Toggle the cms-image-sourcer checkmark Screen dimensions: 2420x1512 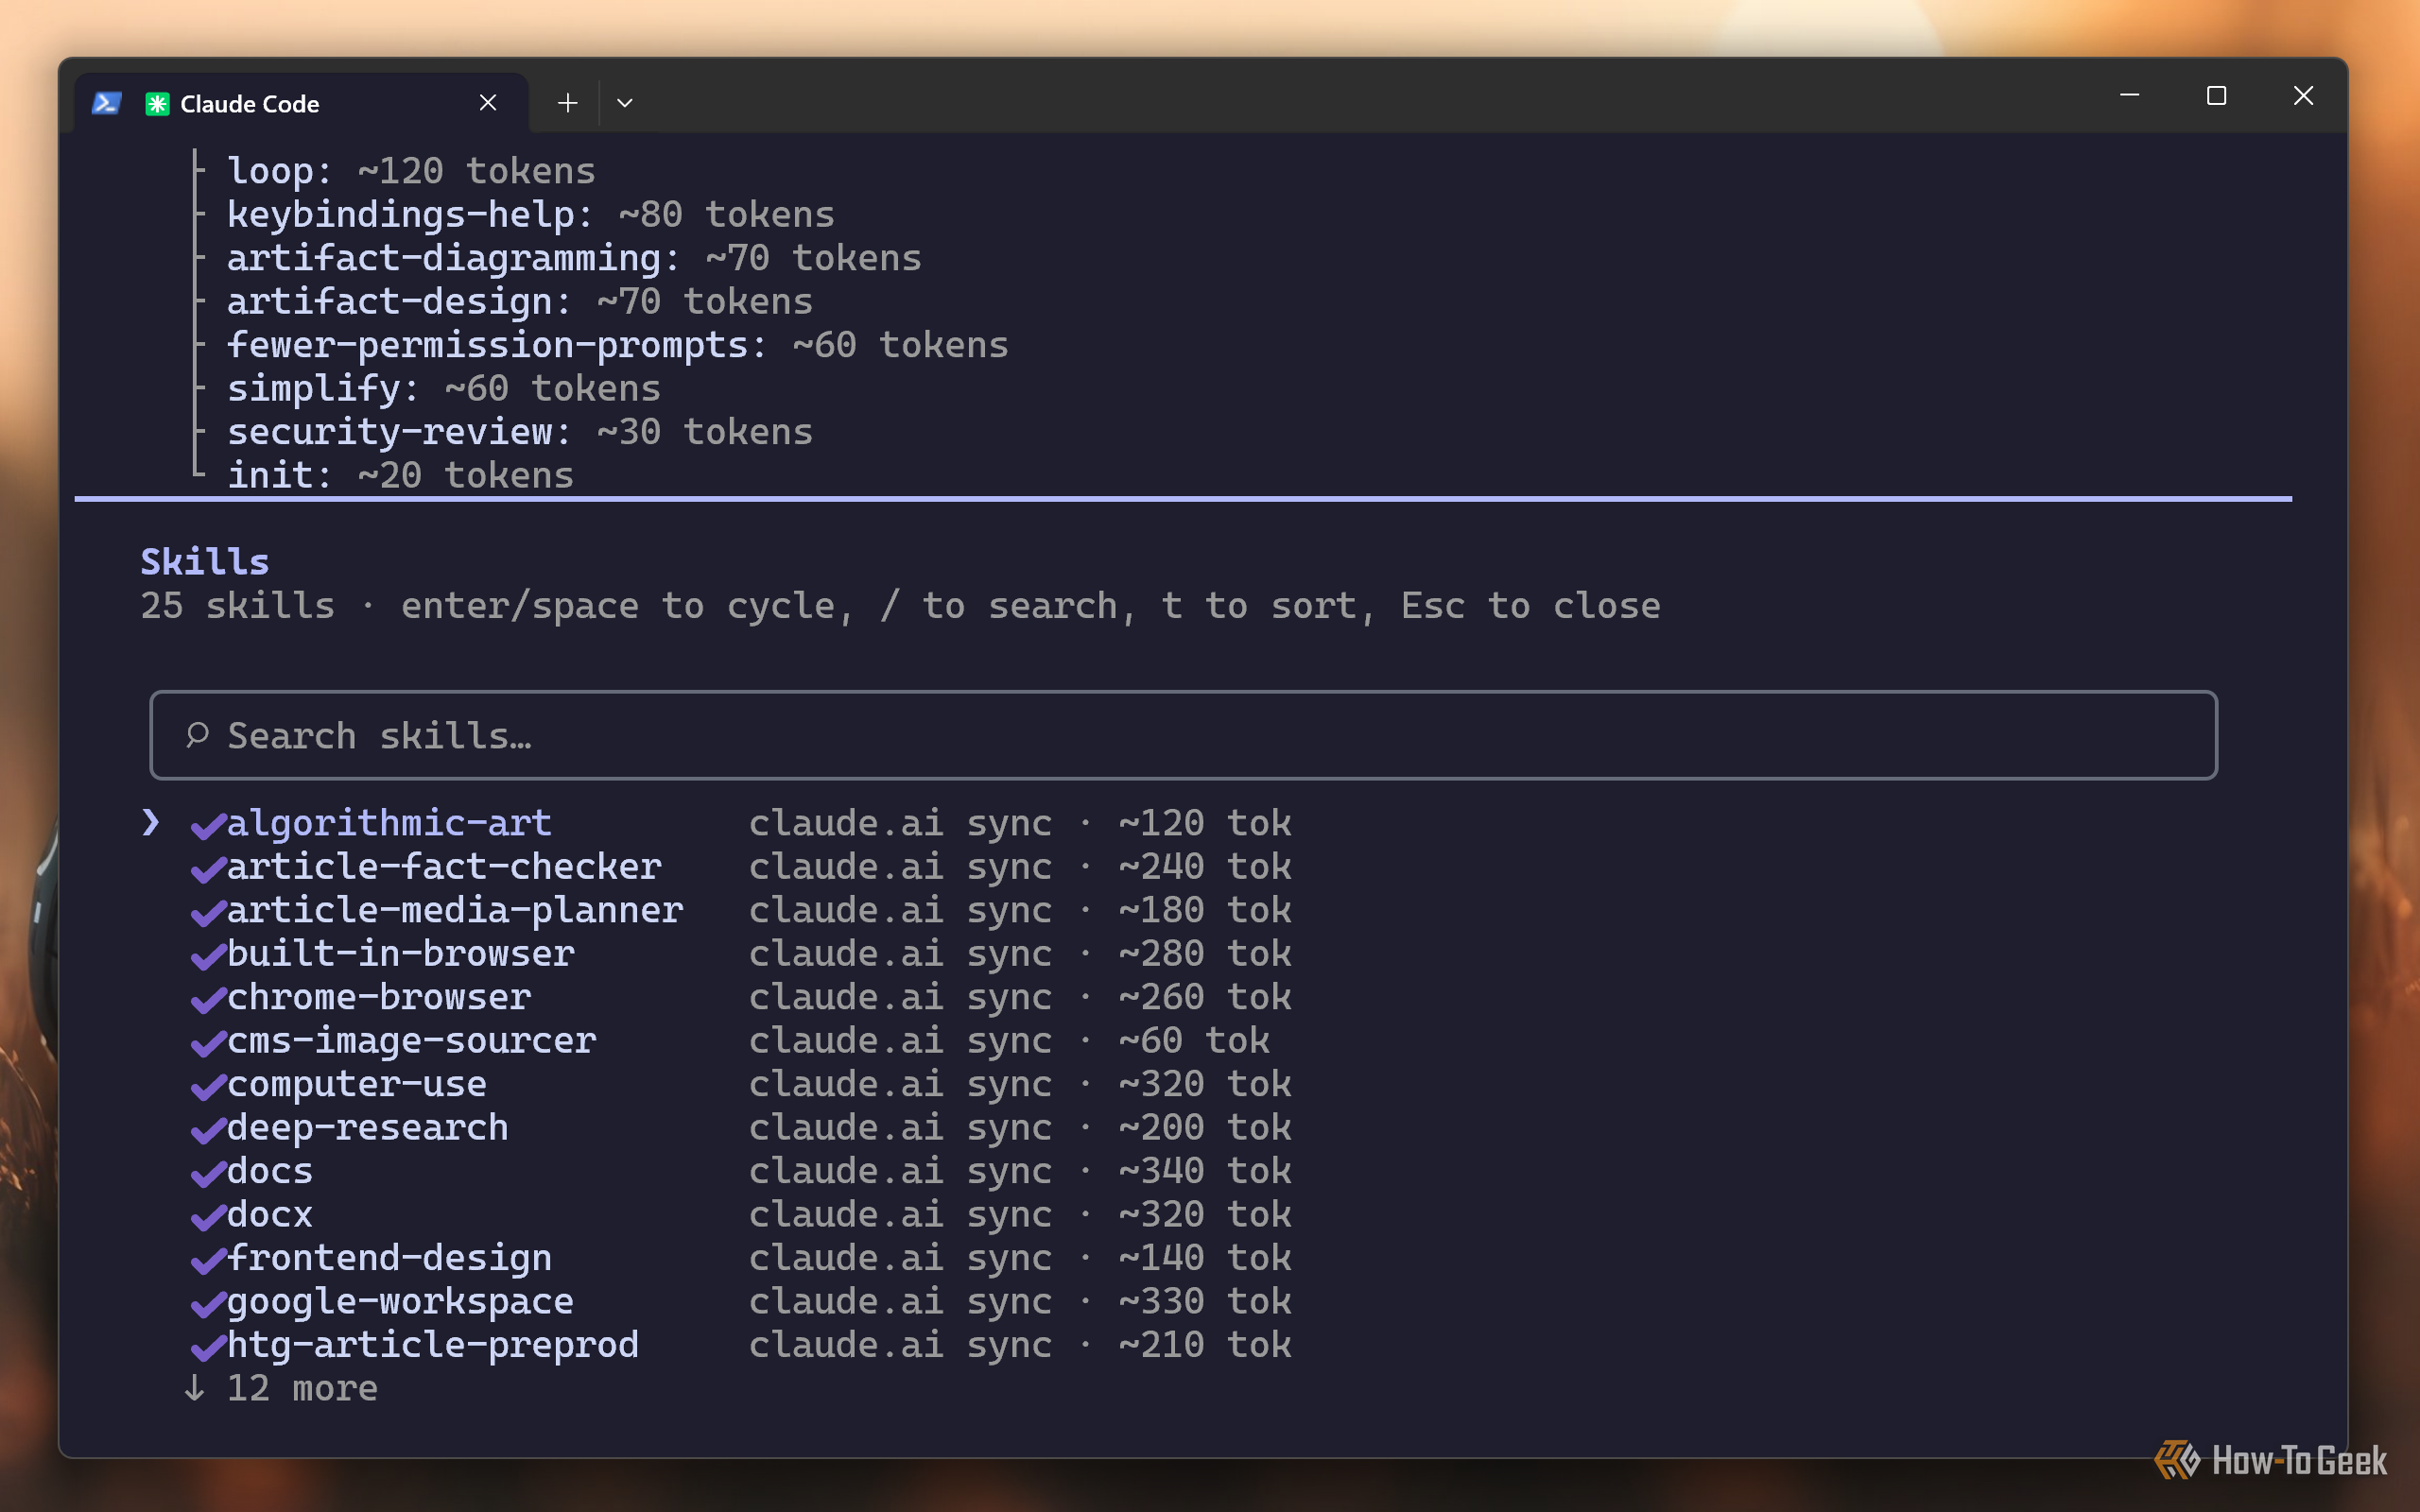(208, 1043)
